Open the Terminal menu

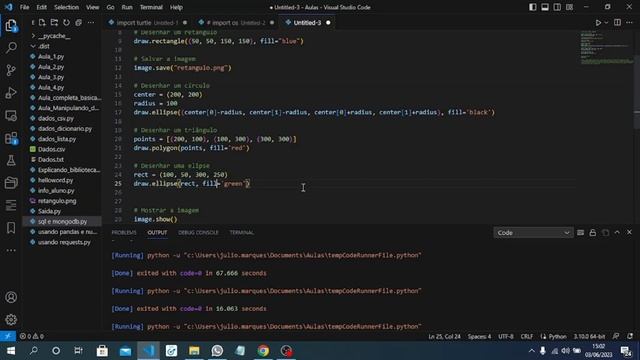click(x=151, y=7)
